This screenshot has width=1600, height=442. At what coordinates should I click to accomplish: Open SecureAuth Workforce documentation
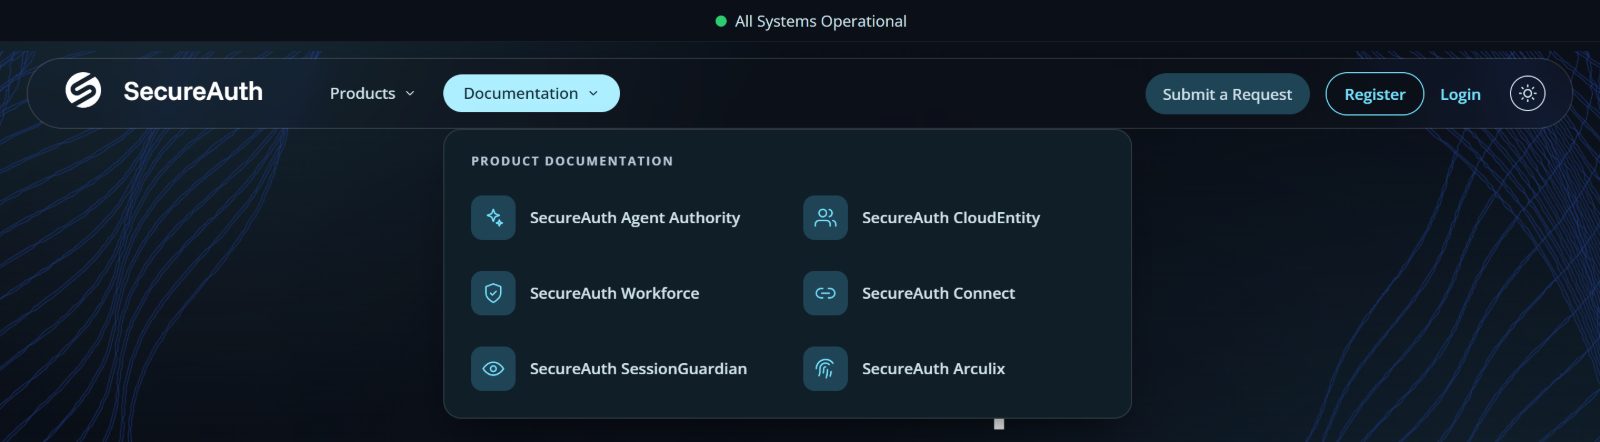pos(614,293)
